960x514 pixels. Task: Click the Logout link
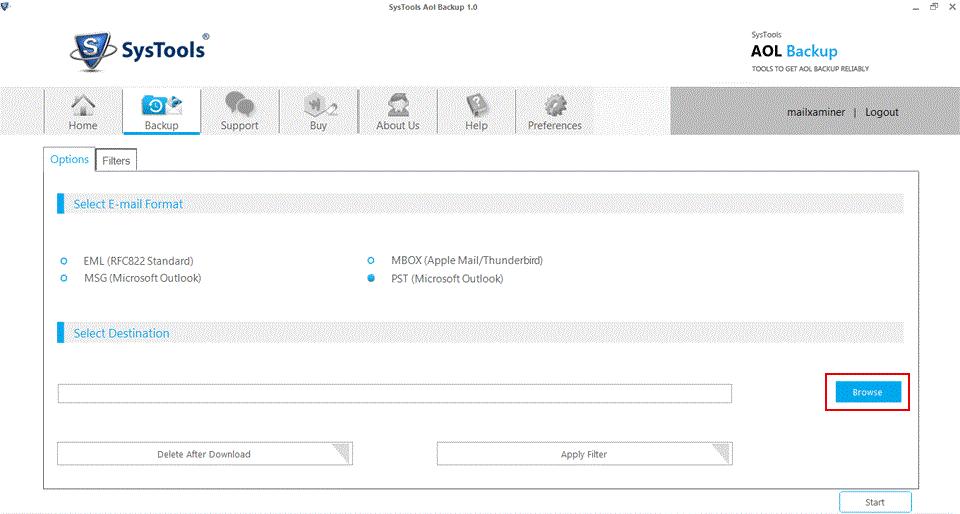pyautogui.click(x=882, y=112)
